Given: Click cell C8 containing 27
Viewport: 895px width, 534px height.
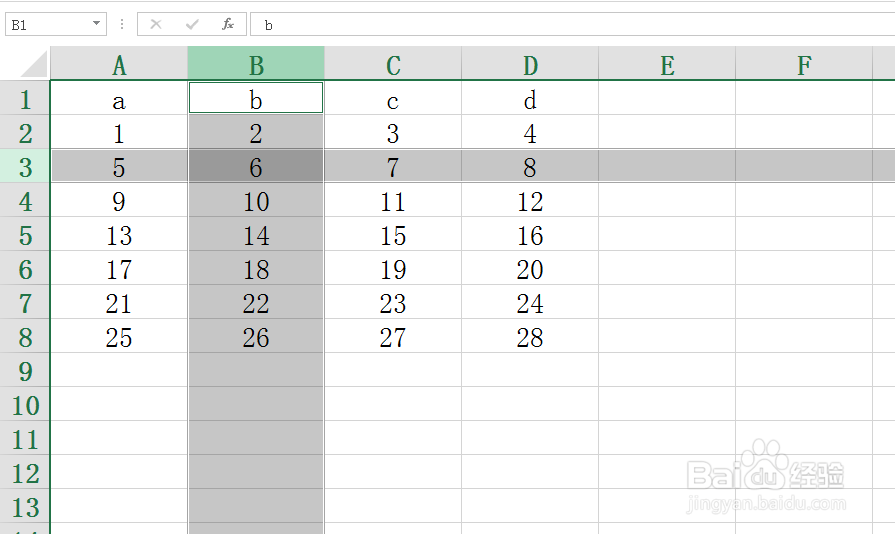Looking at the screenshot, I should [393, 336].
